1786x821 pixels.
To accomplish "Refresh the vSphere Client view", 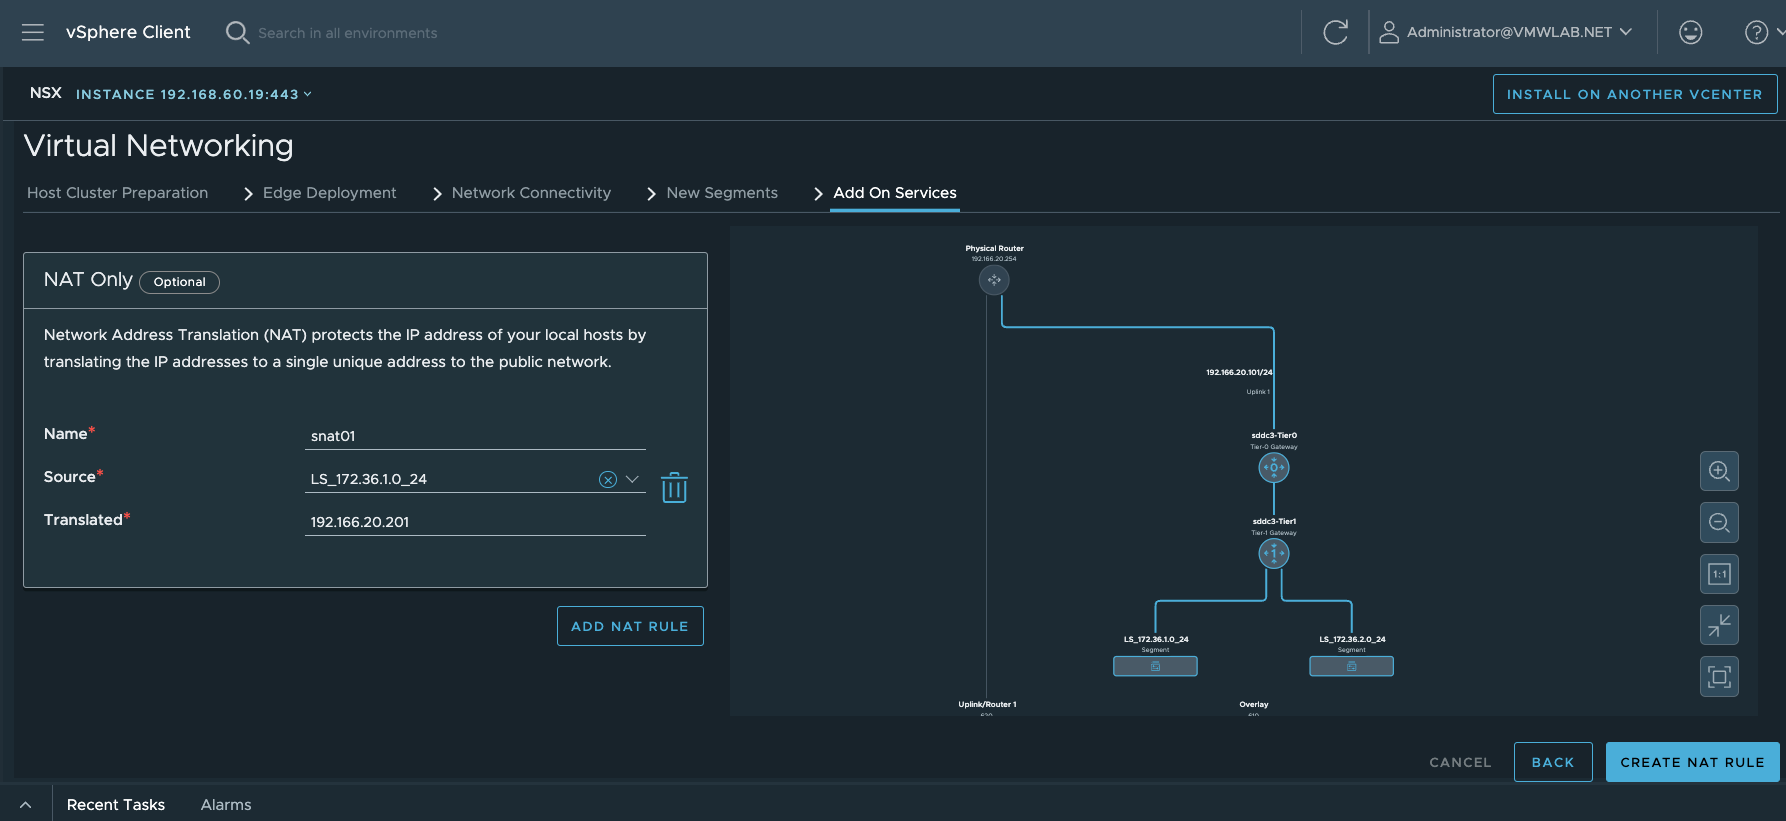I will click(1335, 32).
